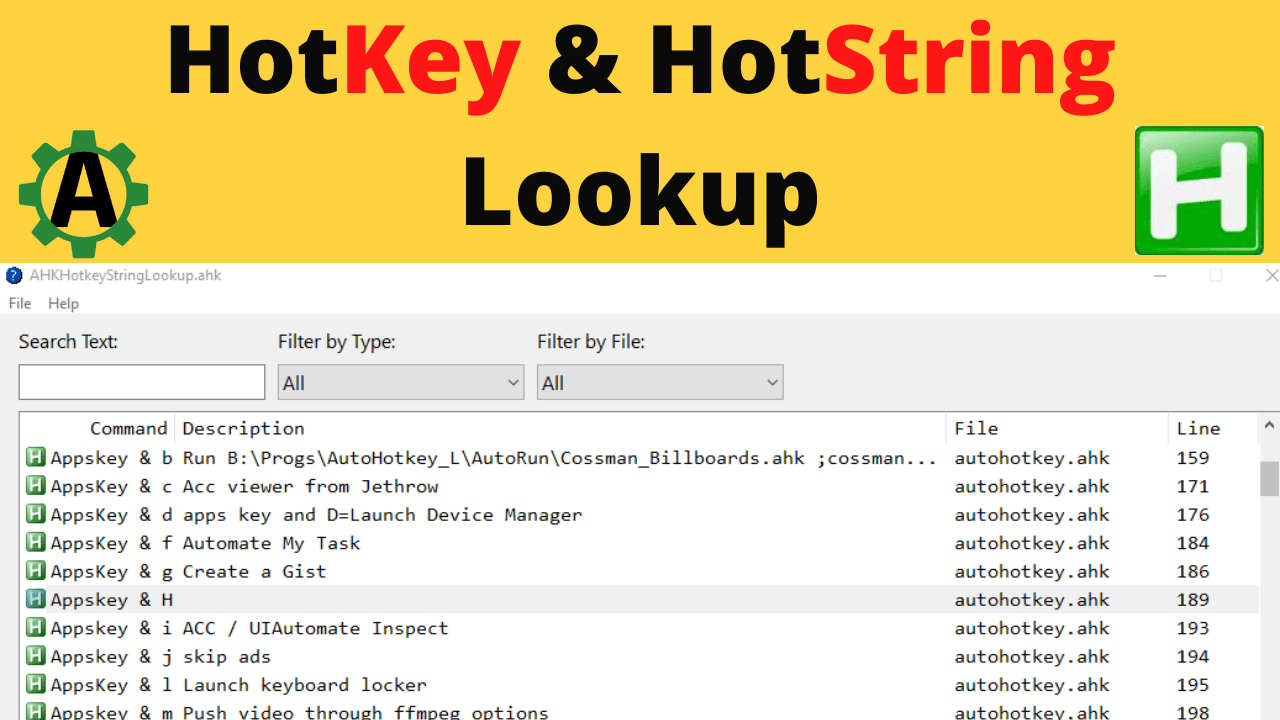Sort by the Line column header
Viewport: 1280px width, 720px height.
(x=1213, y=428)
